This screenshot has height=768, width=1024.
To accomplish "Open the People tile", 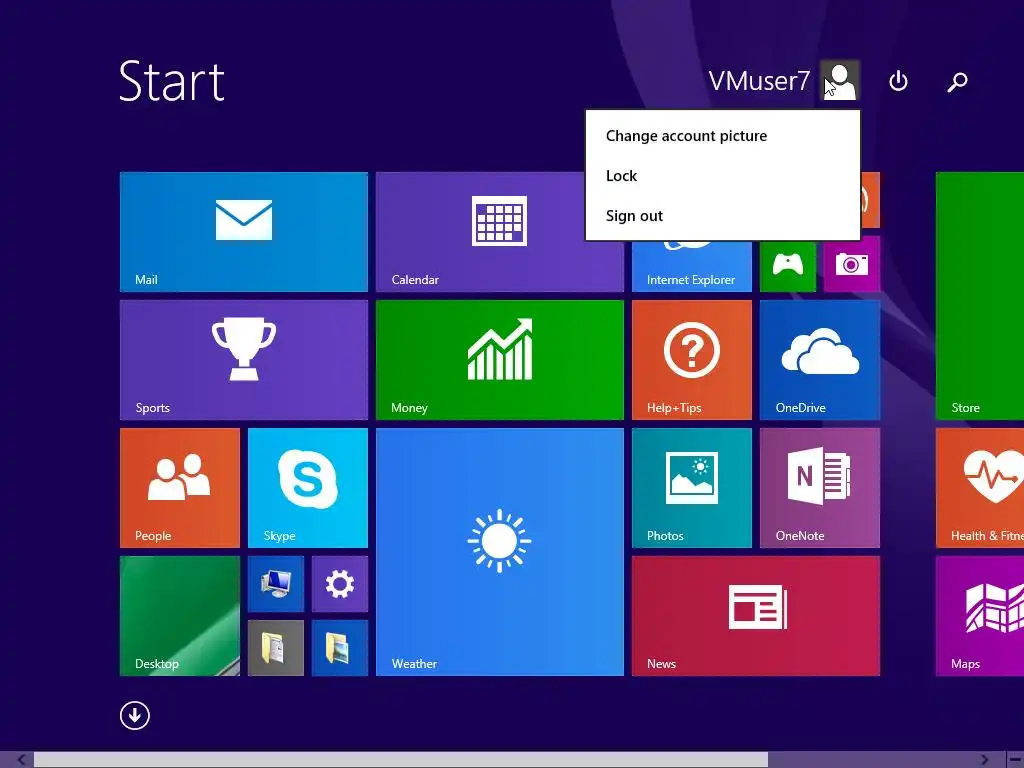I will coord(180,488).
